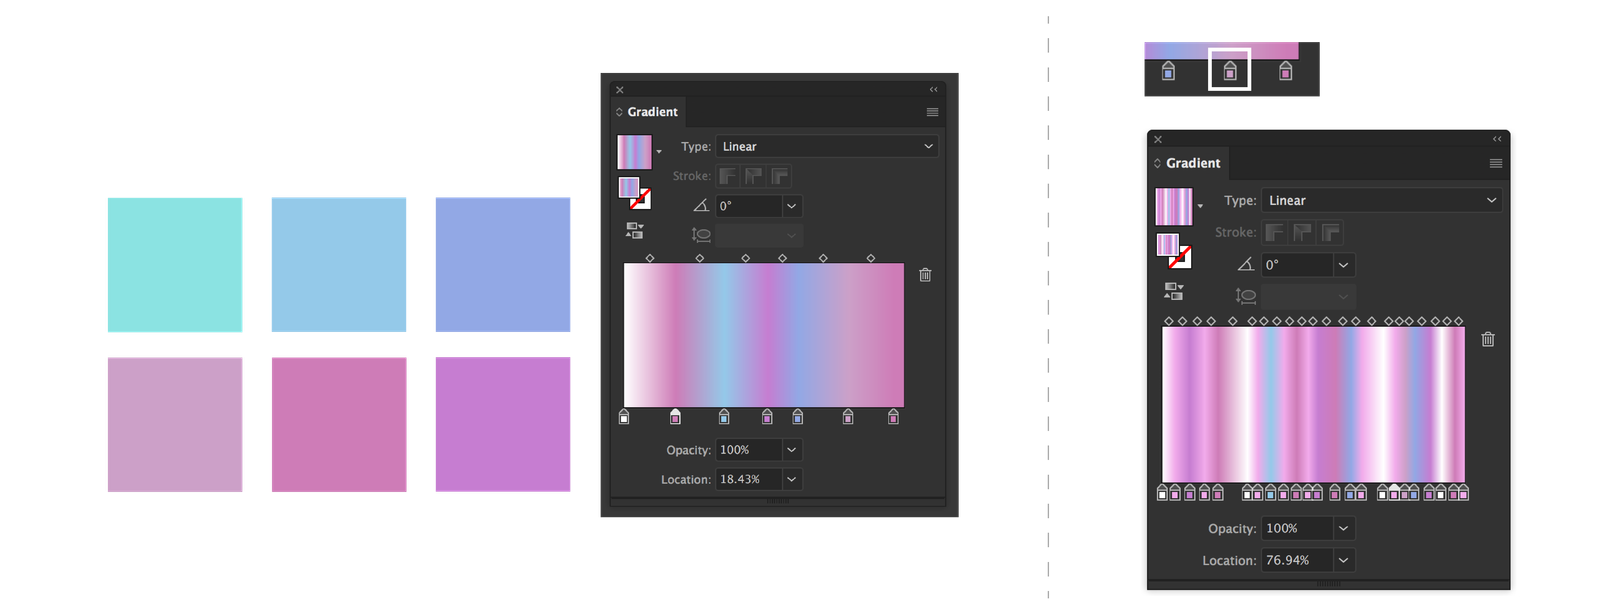This screenshot has height=614, width=1600.
Task: Toggle first Stroke gradient option in left panel
Action: [728, 176]
